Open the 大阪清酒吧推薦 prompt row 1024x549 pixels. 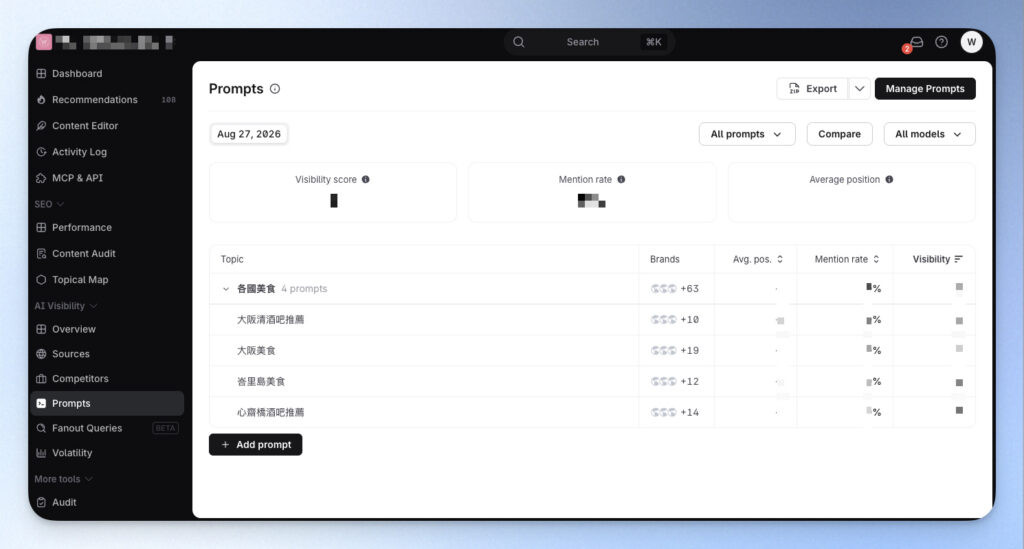(x=592, y=320)
